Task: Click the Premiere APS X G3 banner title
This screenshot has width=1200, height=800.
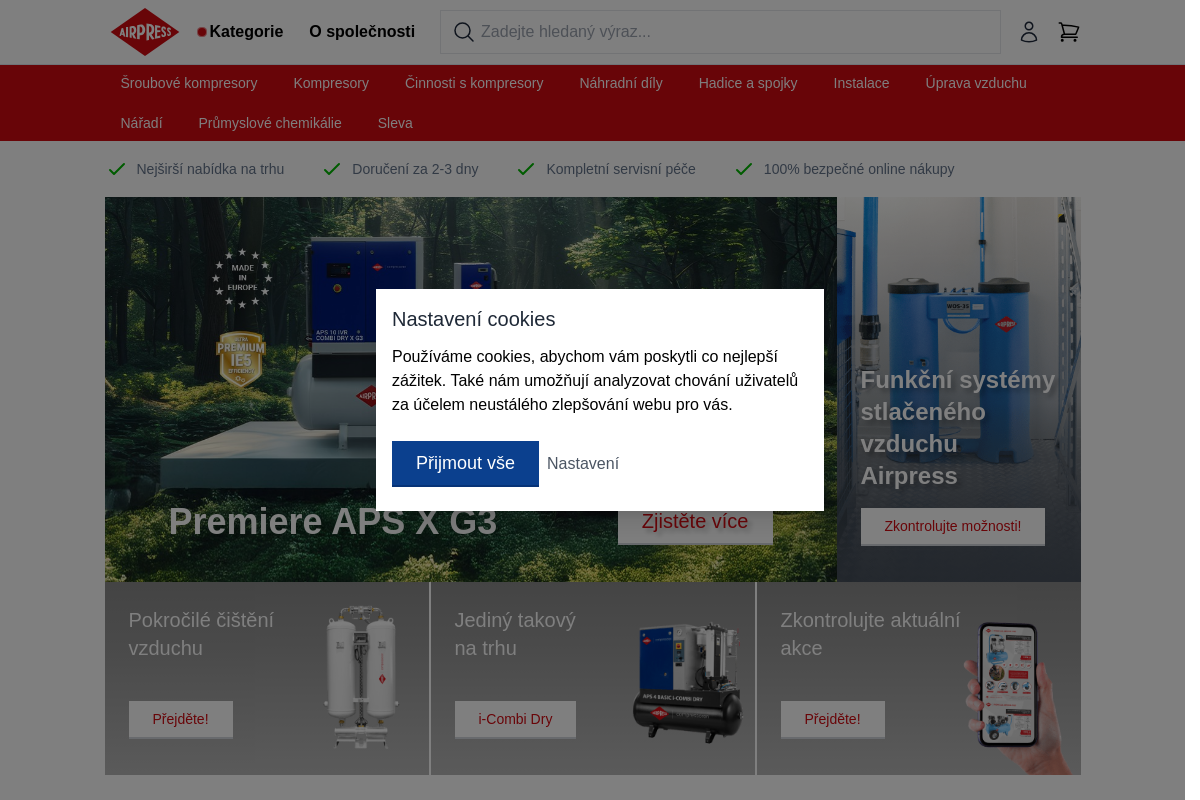Action: click(333, 522)
